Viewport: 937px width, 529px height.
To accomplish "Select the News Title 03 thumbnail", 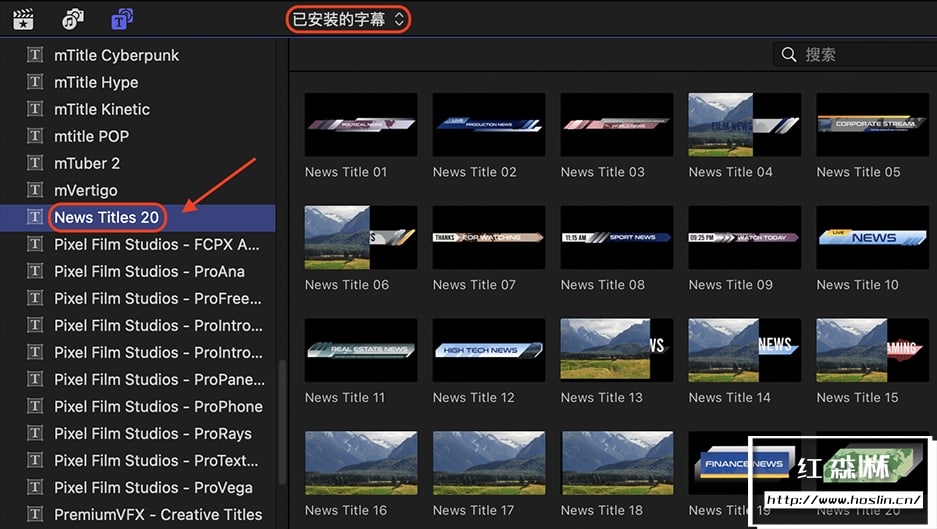I will click(x=617, y=124).
